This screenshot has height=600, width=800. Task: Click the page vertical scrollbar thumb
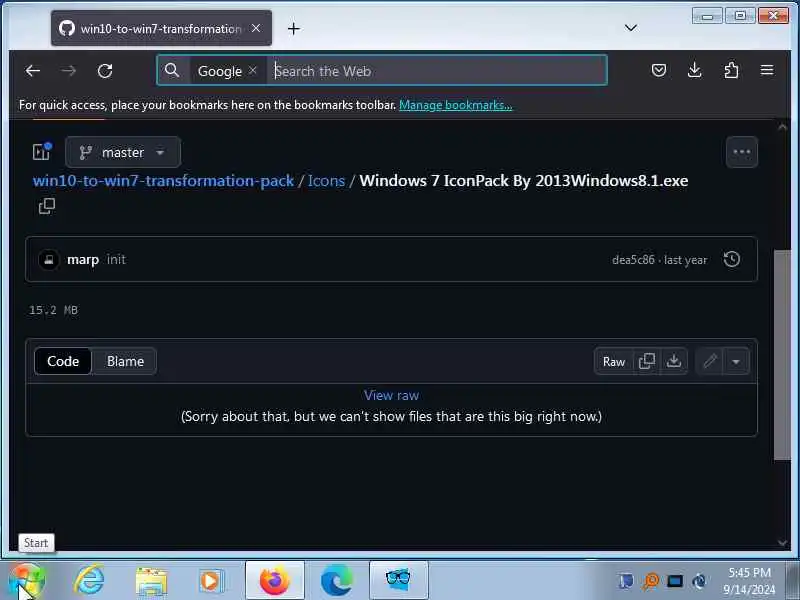(x=782, y=355)
